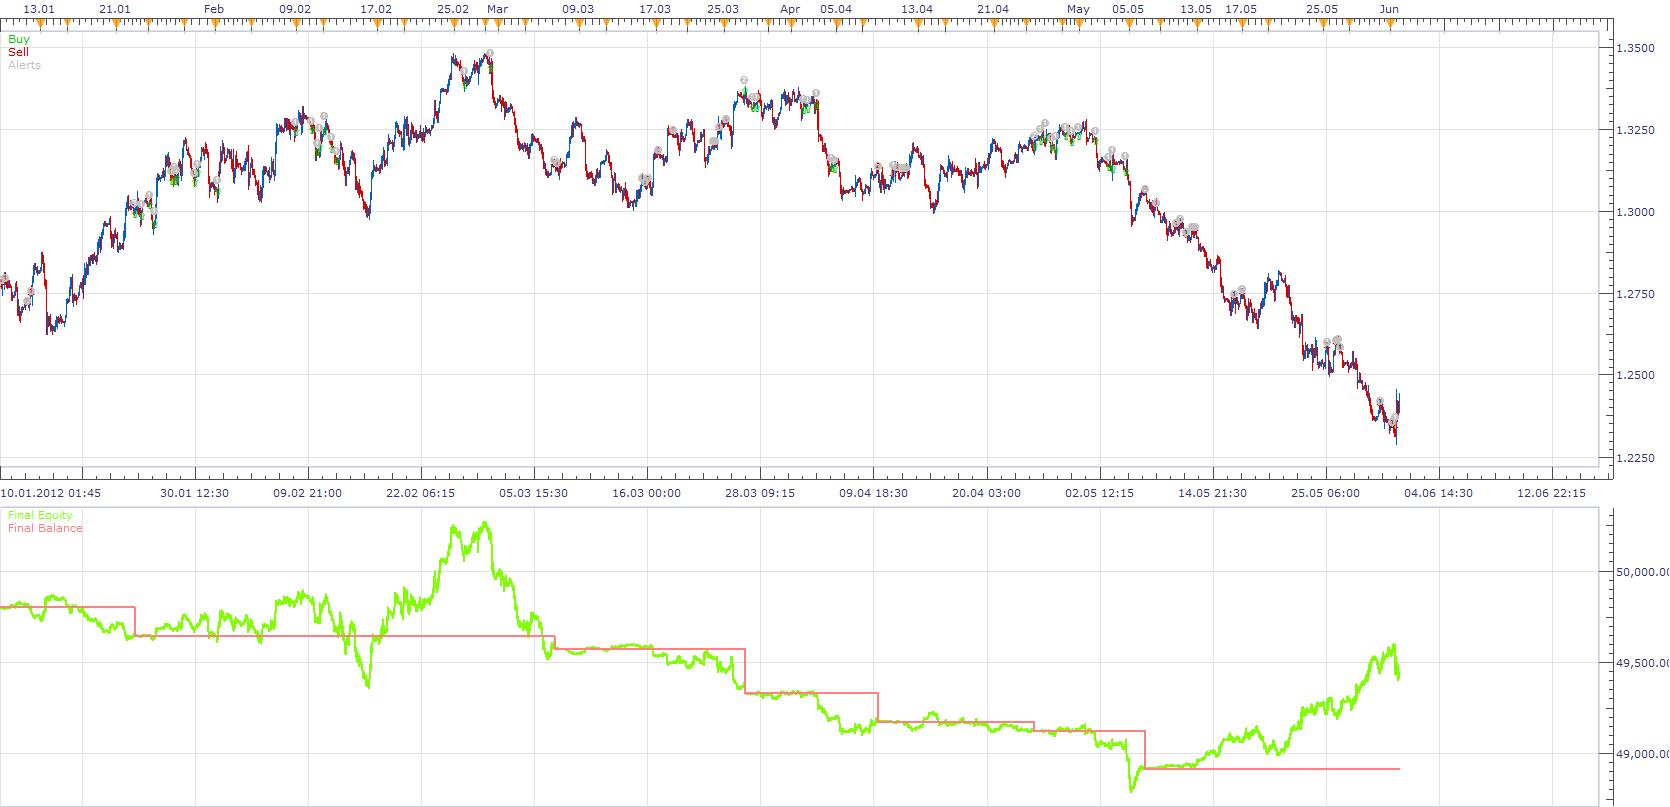Click the 30.01 12:30 timestamp label
Image resolution: width=1670 pixels, height=807 pixels.
pyautogui.click(x=194, y=493)
